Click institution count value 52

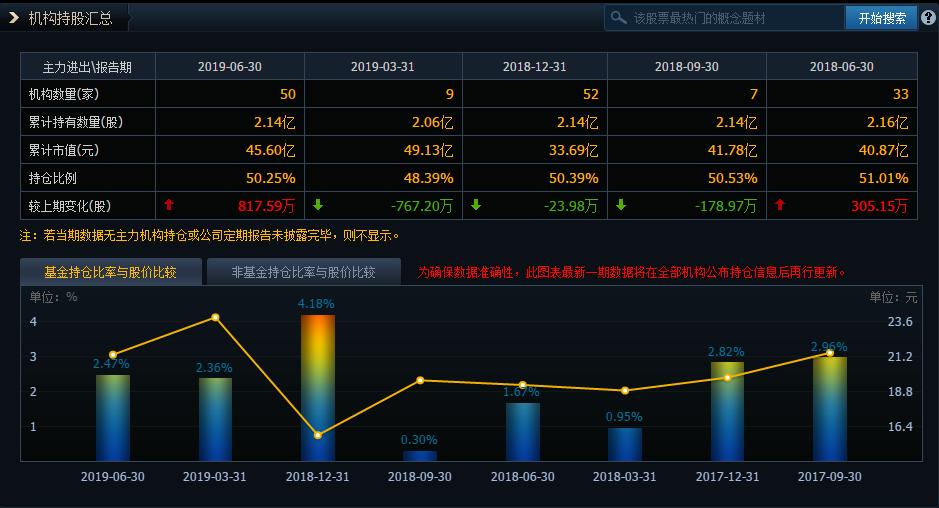(x=590, y=94)
